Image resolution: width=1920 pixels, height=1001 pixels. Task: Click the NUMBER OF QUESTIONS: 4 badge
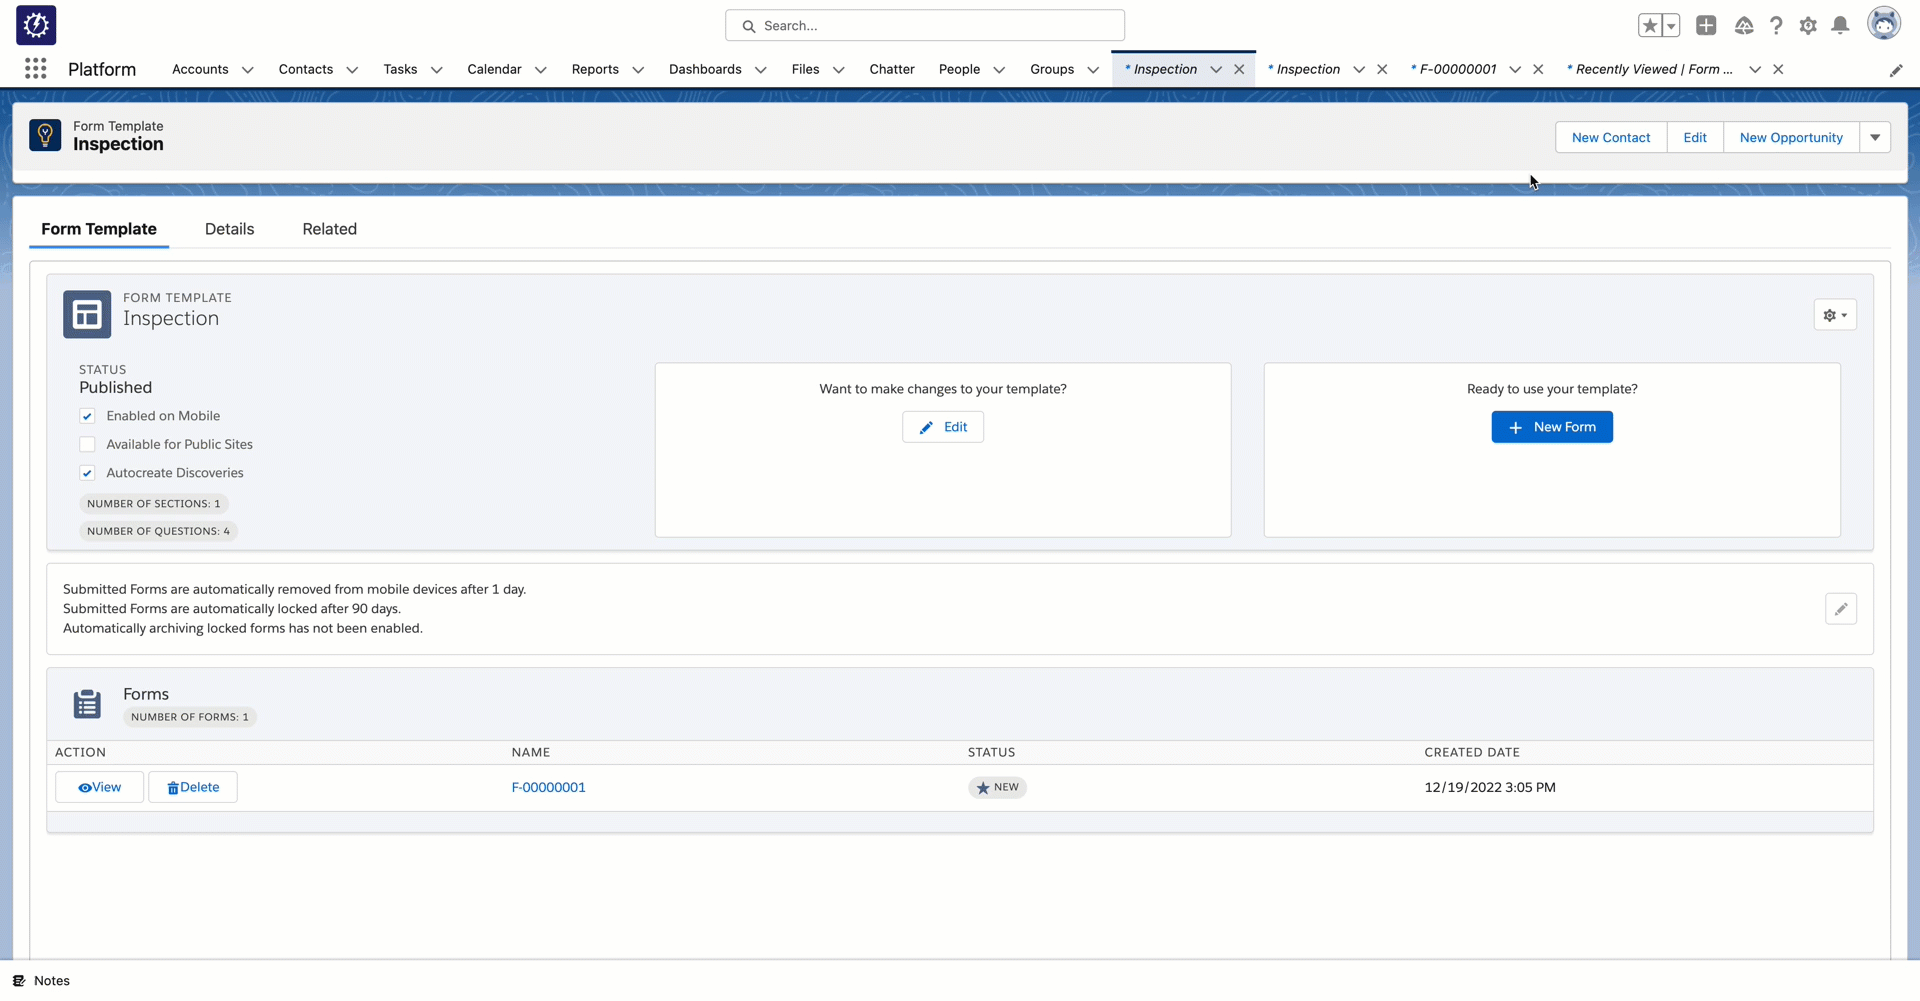[x=158, y=531]
